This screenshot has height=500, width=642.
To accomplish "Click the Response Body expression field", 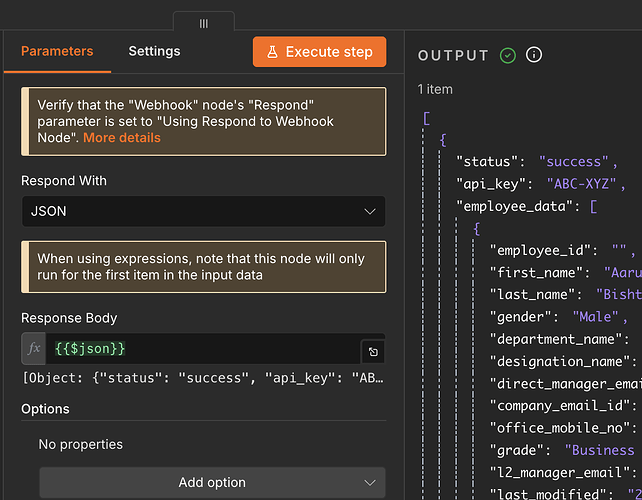I will click(203, 348).
